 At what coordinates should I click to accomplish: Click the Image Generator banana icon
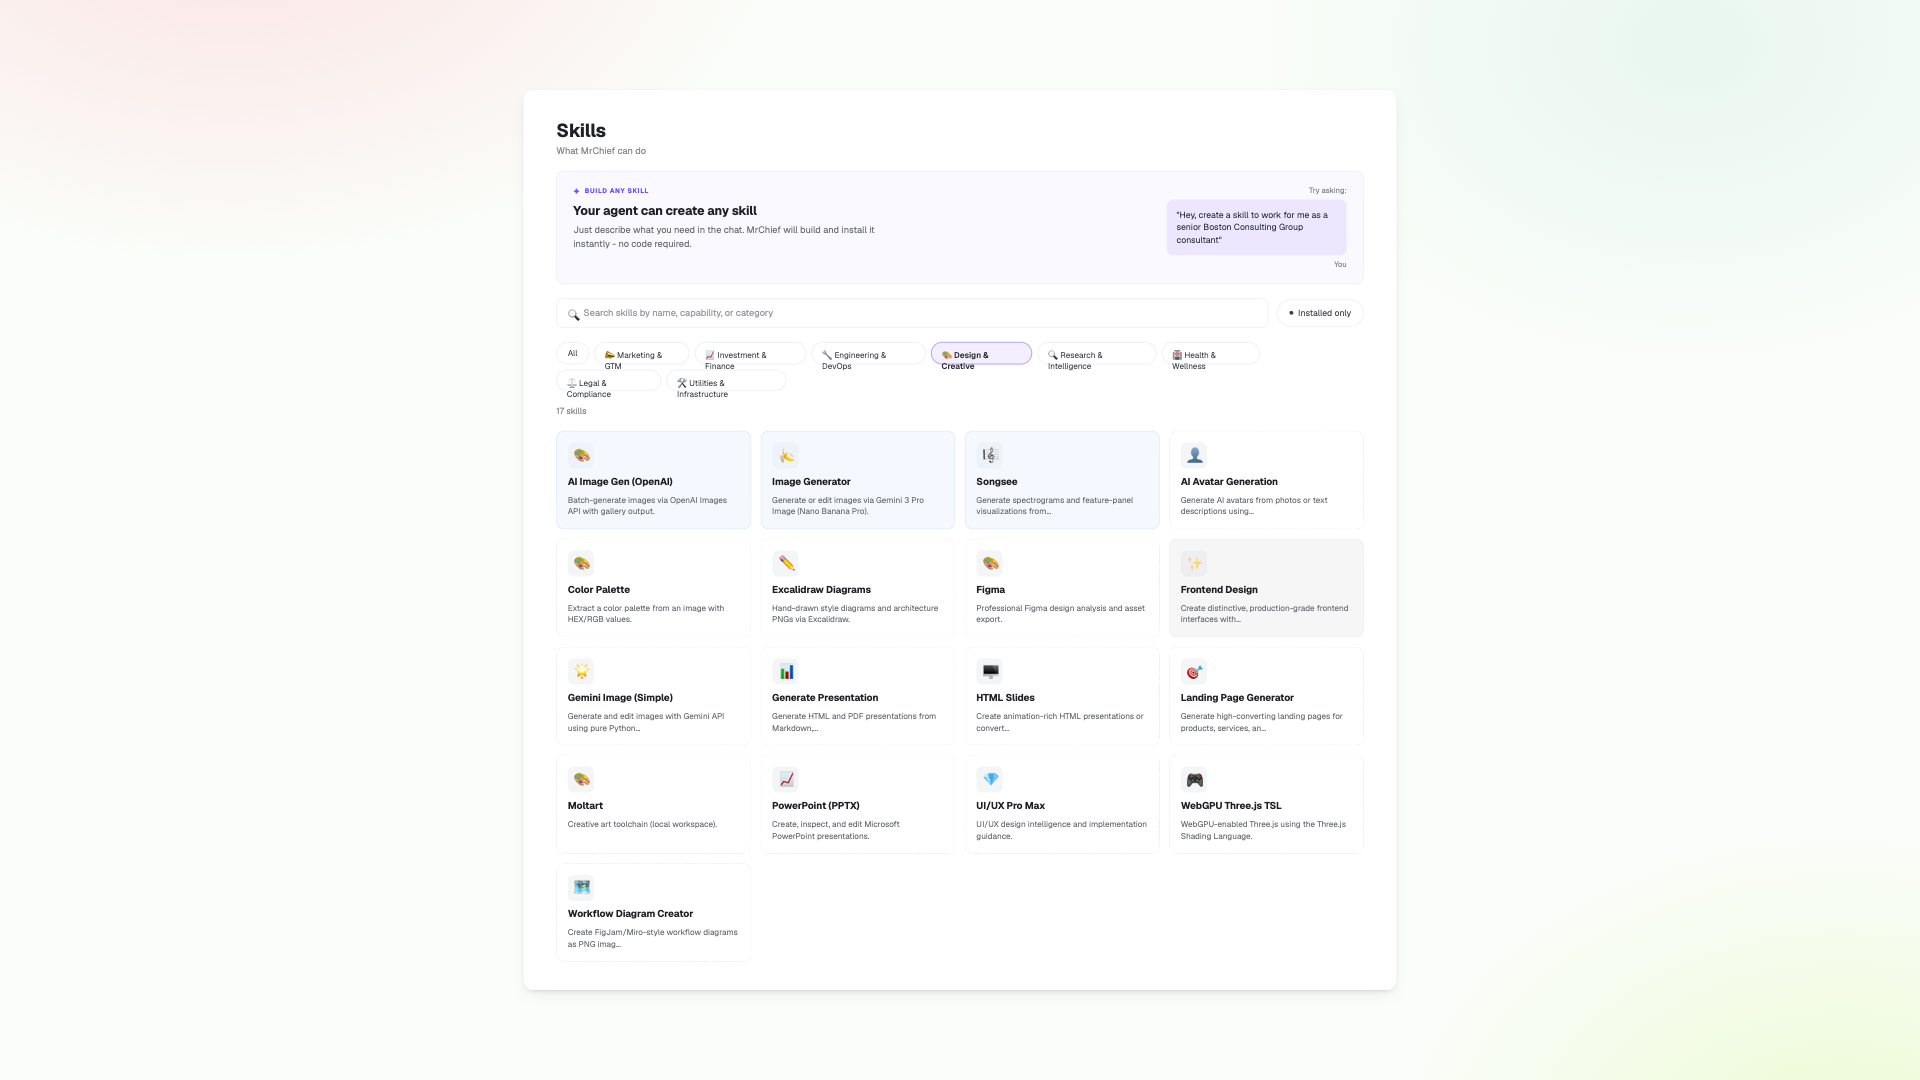(786, 456)
